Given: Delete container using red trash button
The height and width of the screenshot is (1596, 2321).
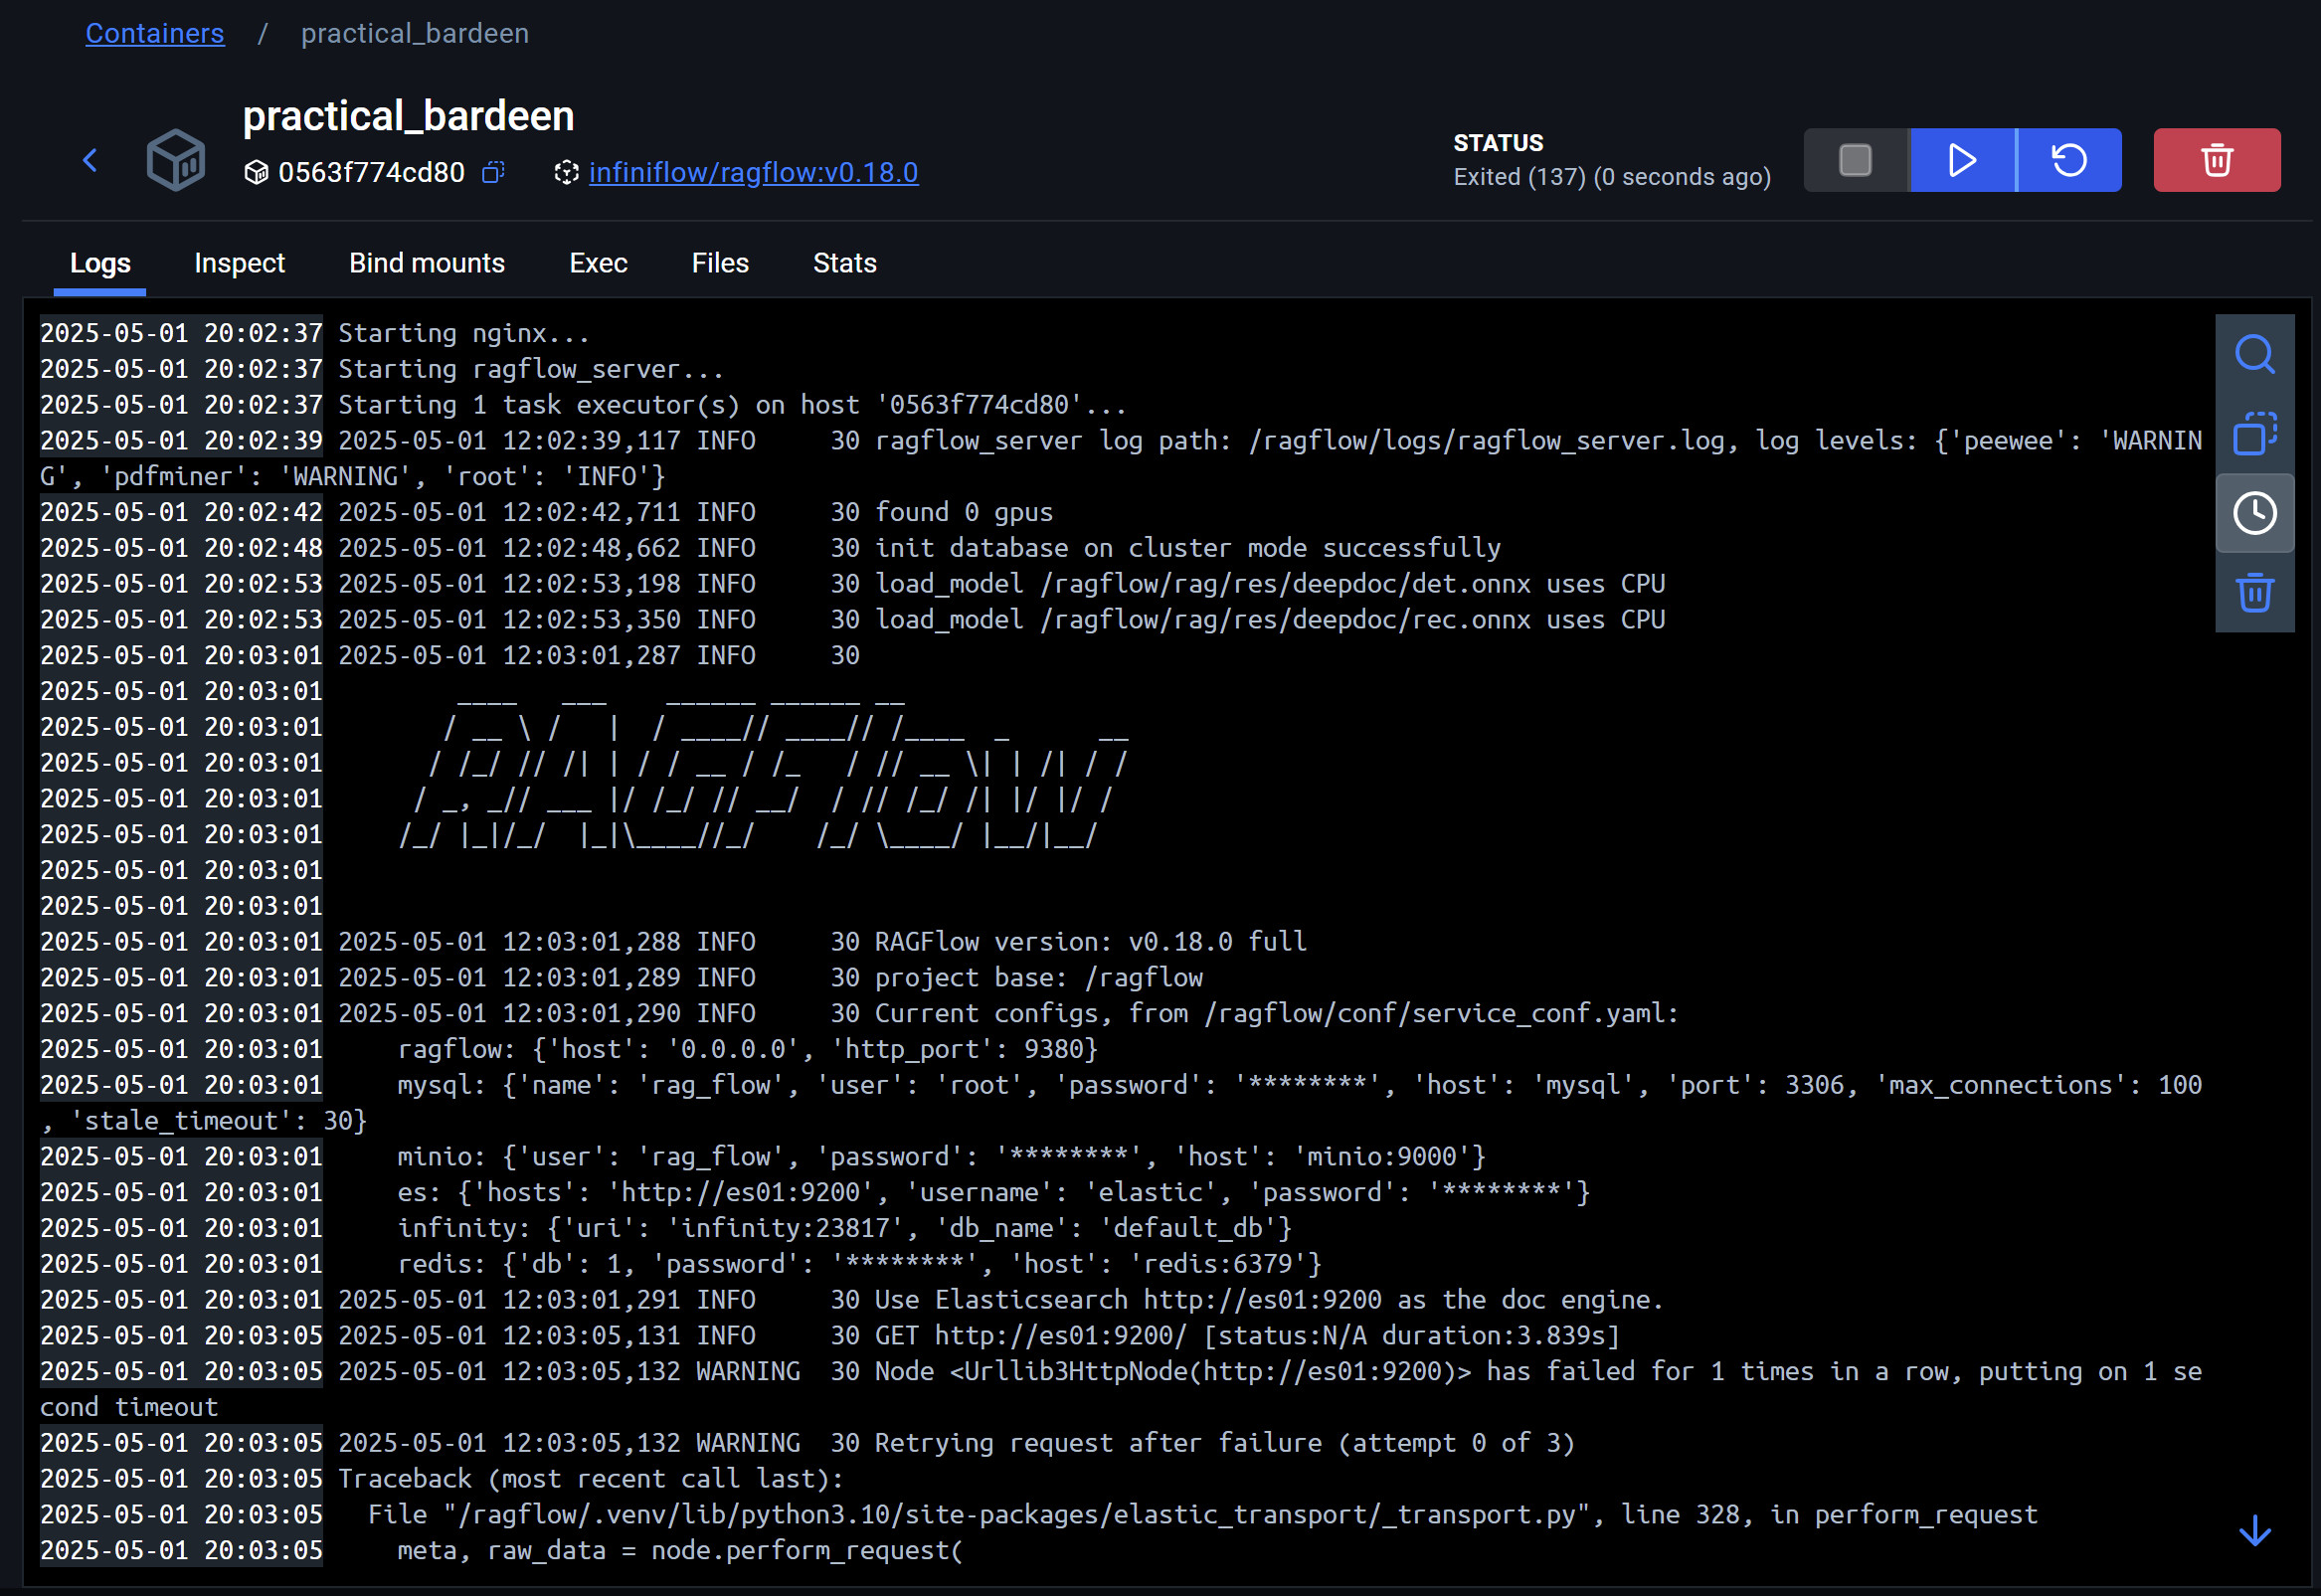Looking at the screenshot, I should pos(2216,160).
